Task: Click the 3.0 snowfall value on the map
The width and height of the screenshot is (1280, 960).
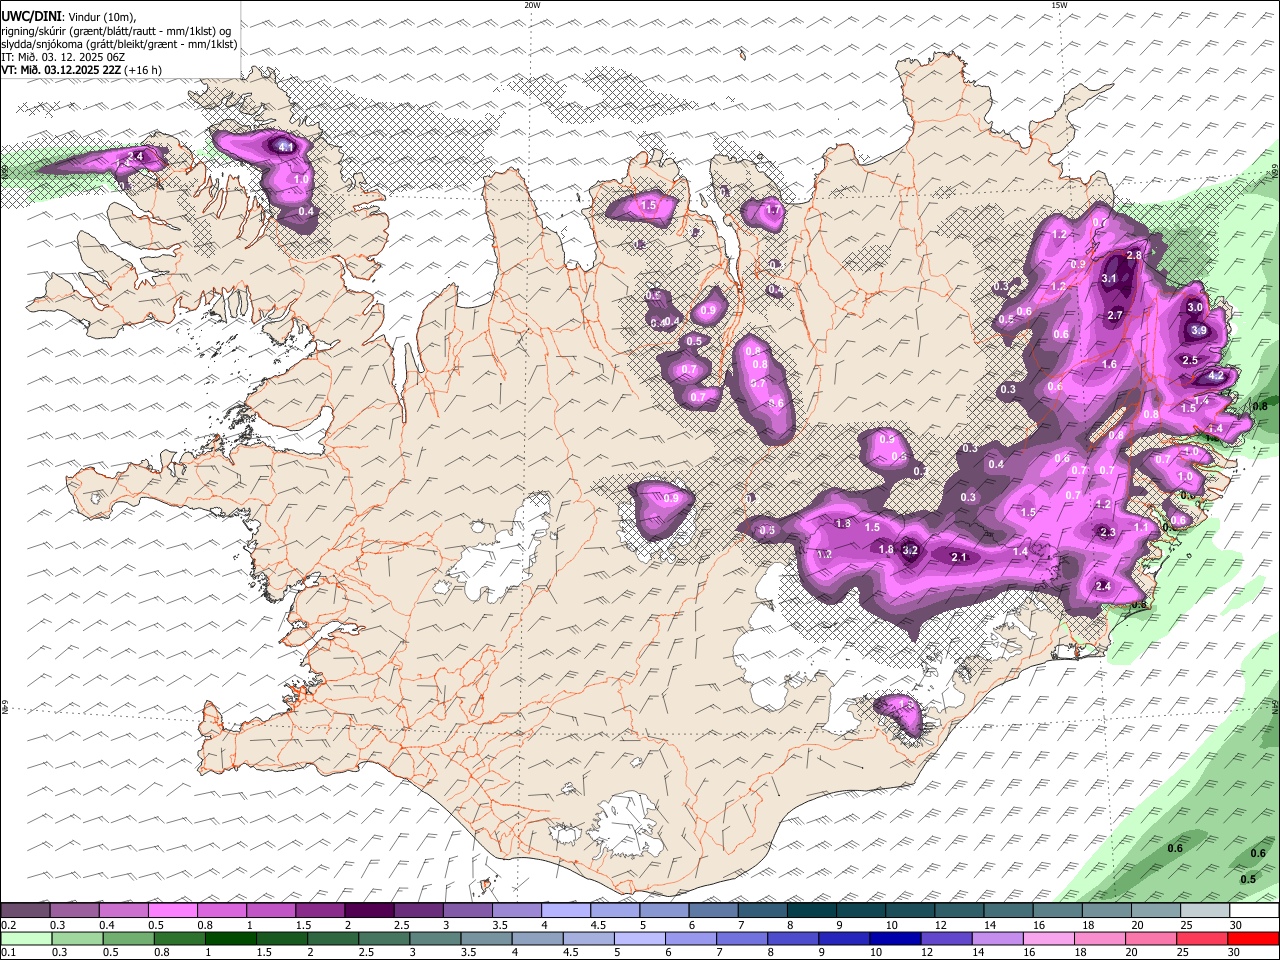Action: click(x=1194, y=308)
